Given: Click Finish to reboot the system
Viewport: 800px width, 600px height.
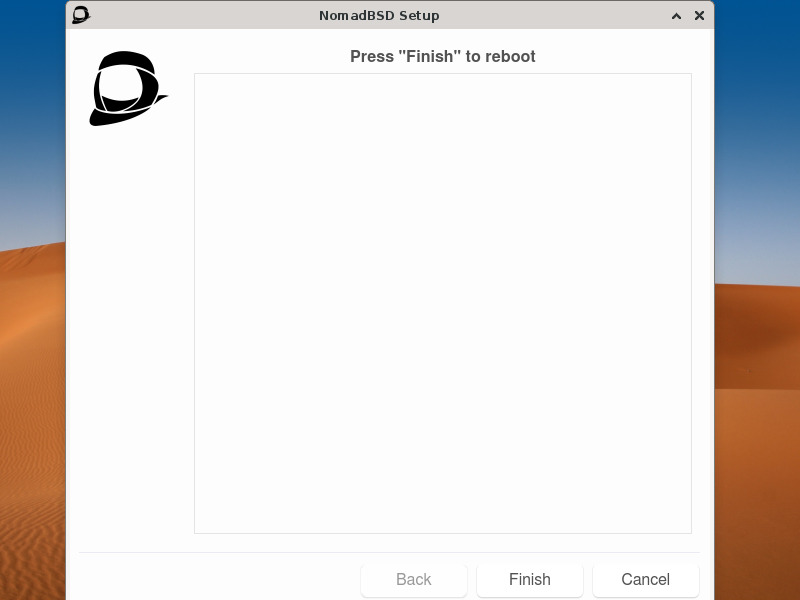Looking at the screenshot, I should click(530, 580).
